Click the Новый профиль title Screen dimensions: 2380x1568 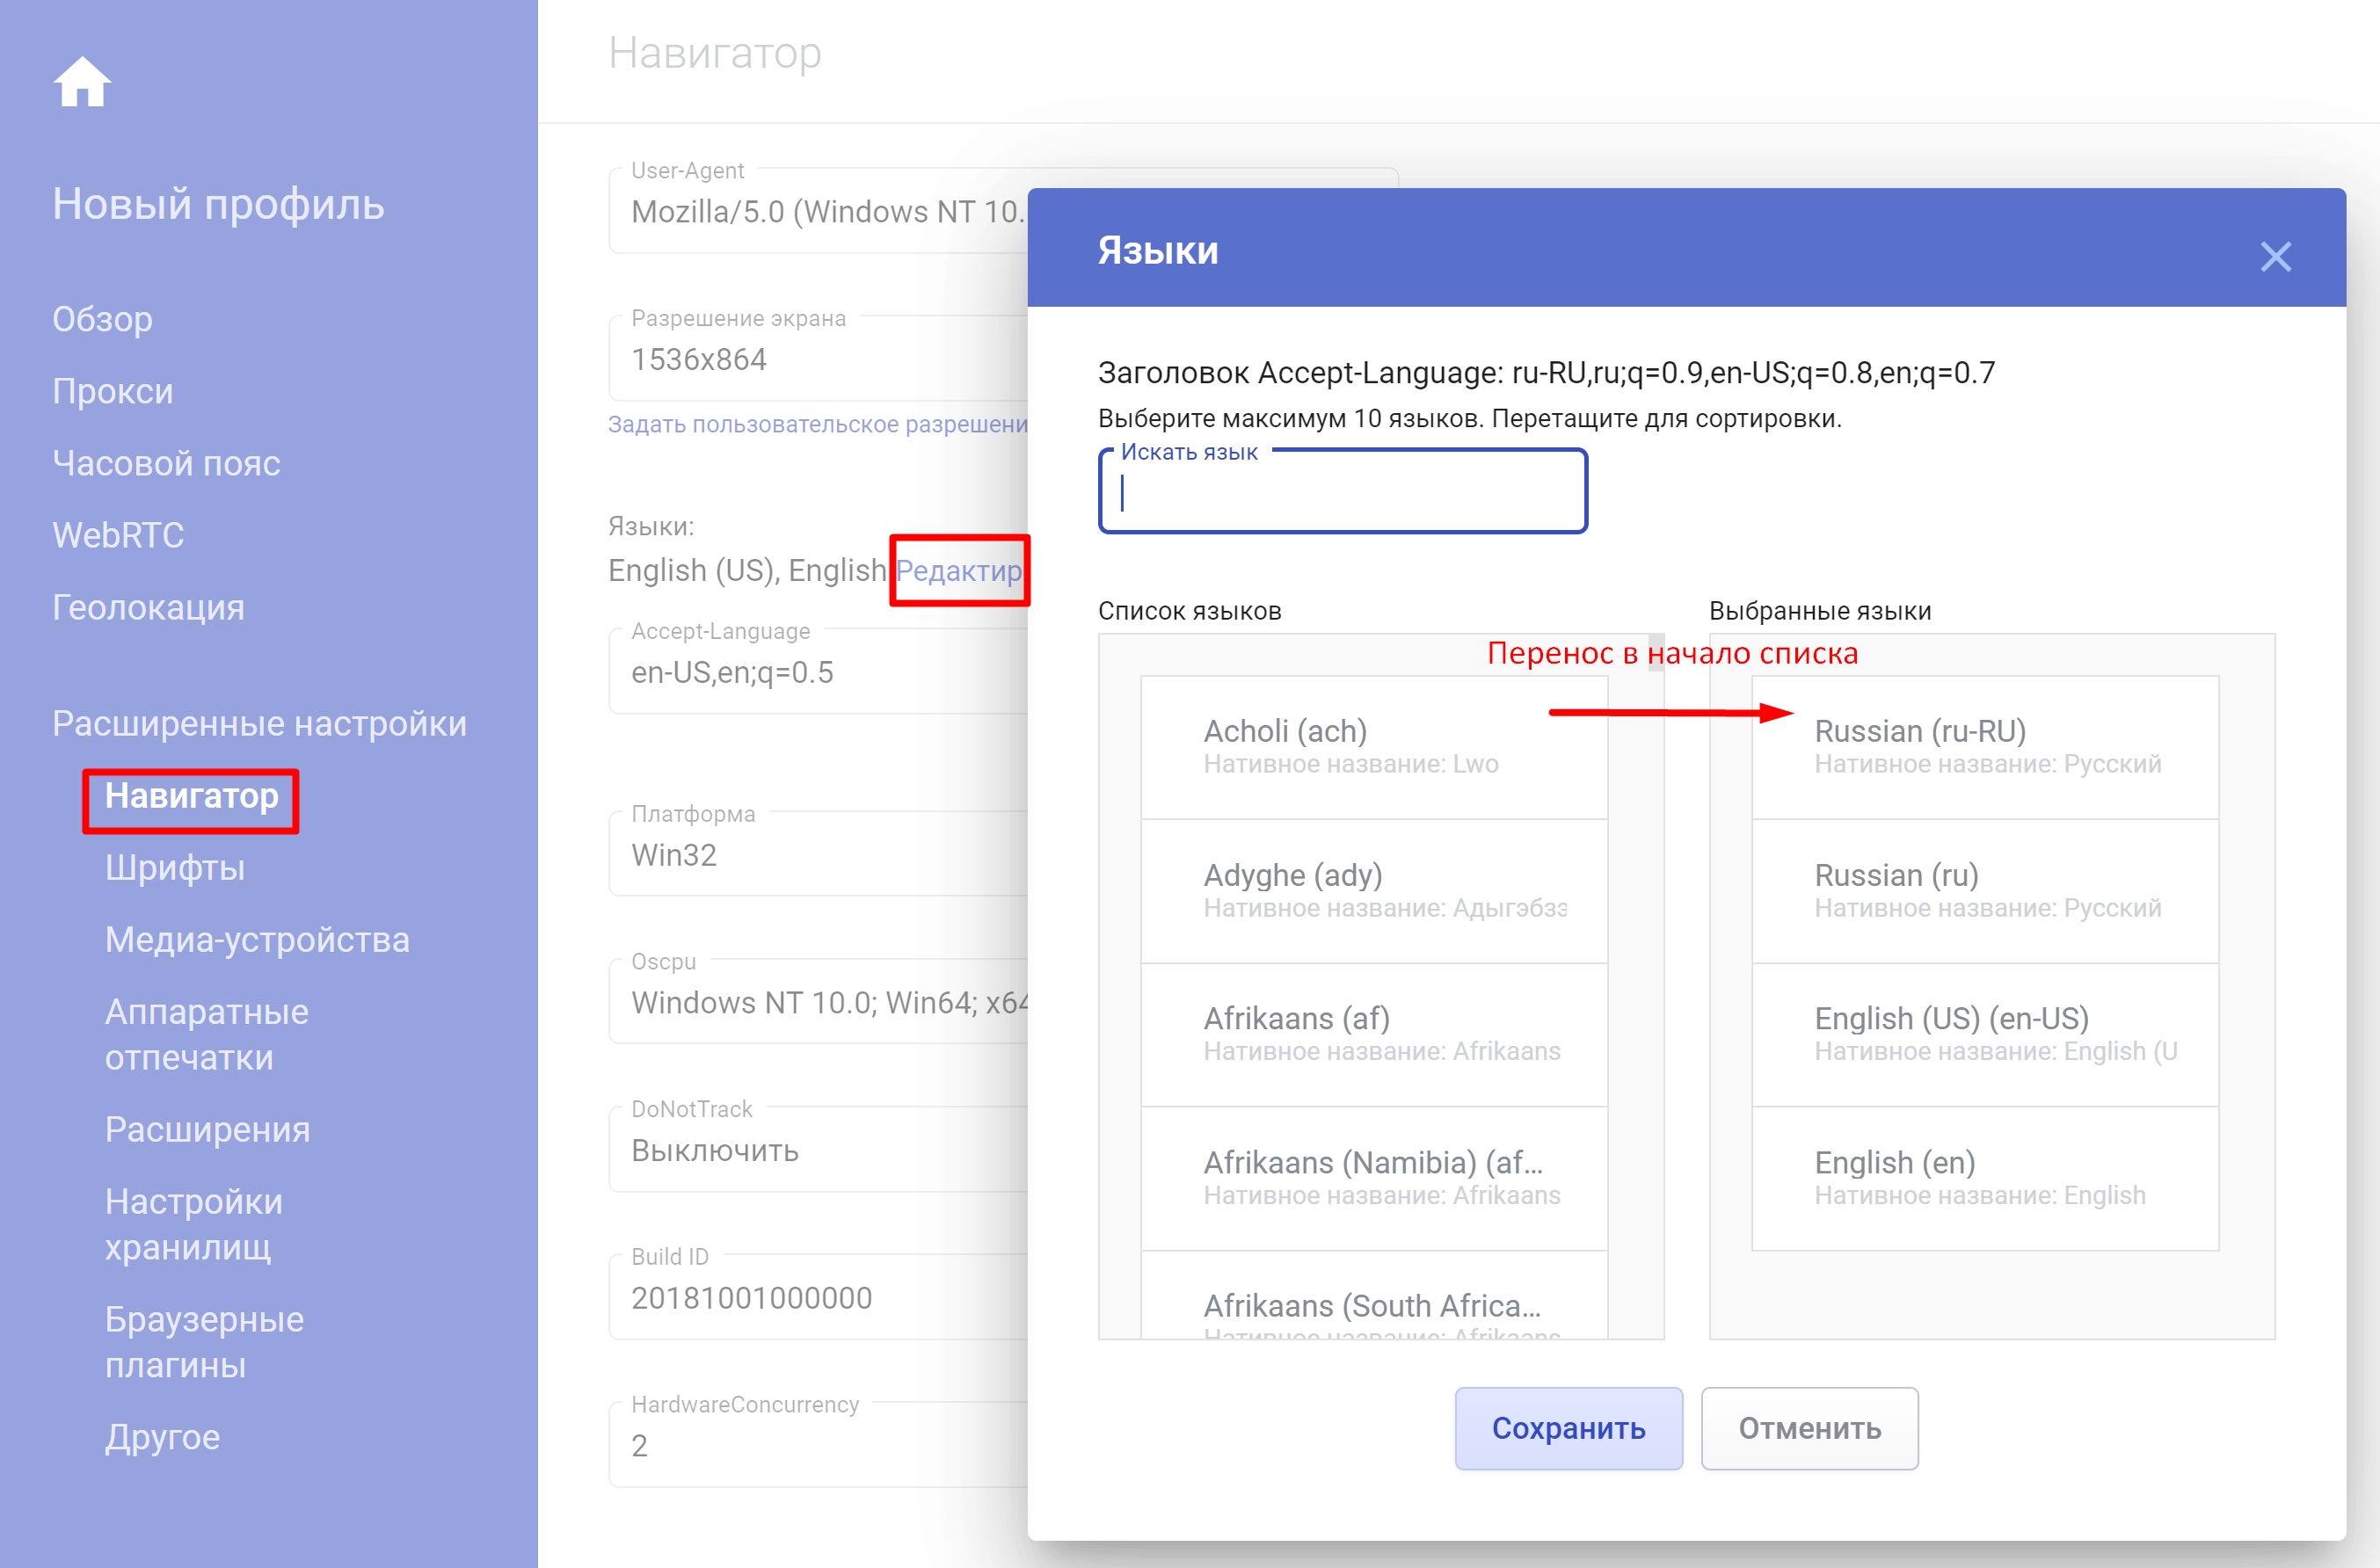point(218,204)
